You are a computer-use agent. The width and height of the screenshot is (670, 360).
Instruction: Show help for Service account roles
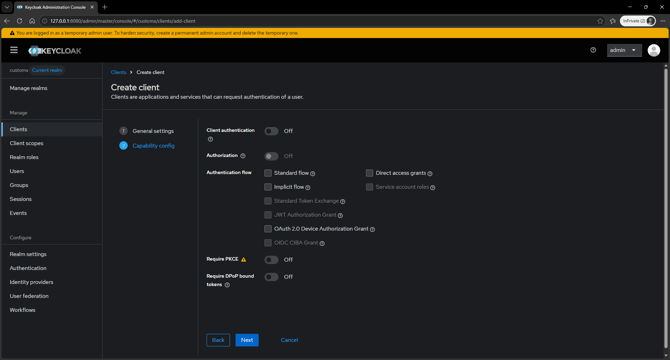click(432, 187)
